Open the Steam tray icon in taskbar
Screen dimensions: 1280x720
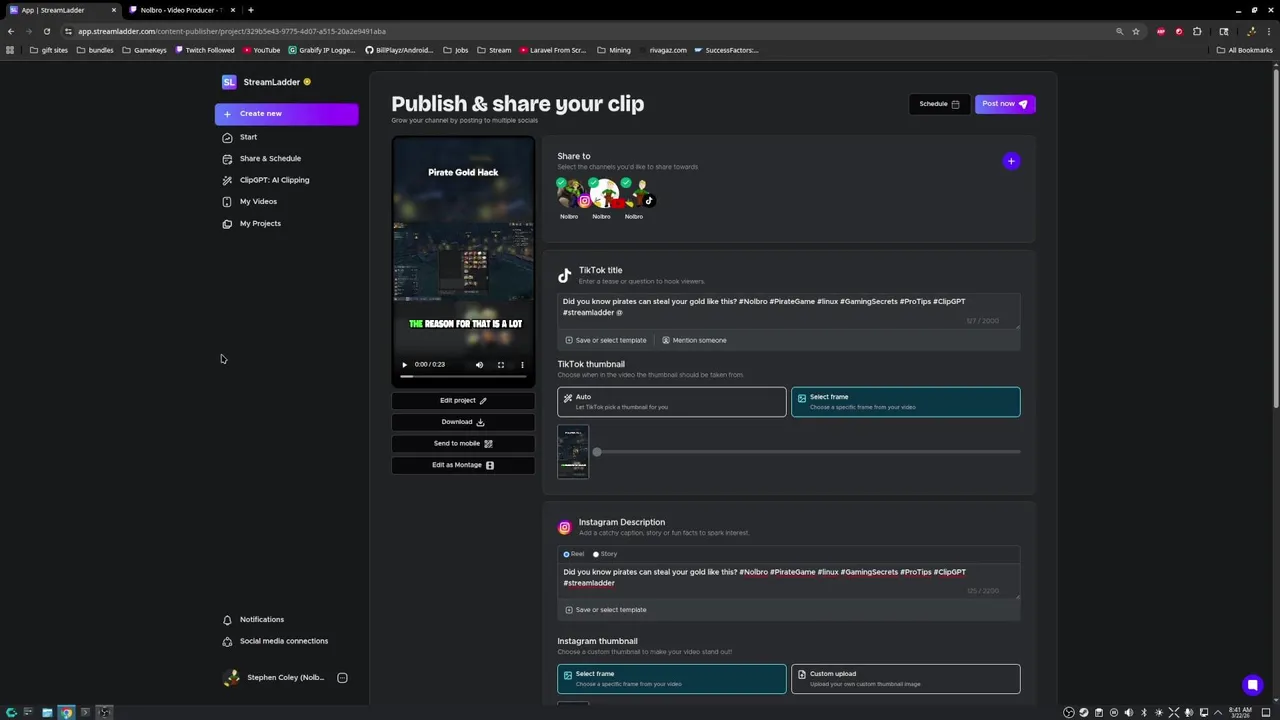[x=1083, y=713]
